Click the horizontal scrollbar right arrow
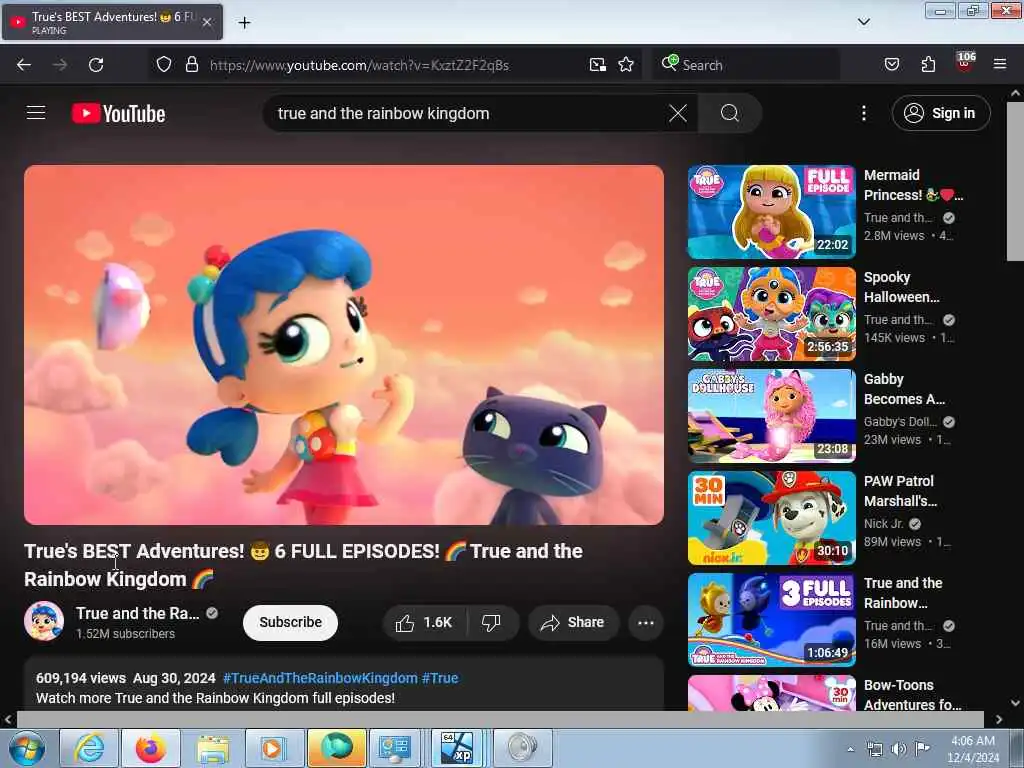Screen dimensions: 1024x768 point(999,719)
